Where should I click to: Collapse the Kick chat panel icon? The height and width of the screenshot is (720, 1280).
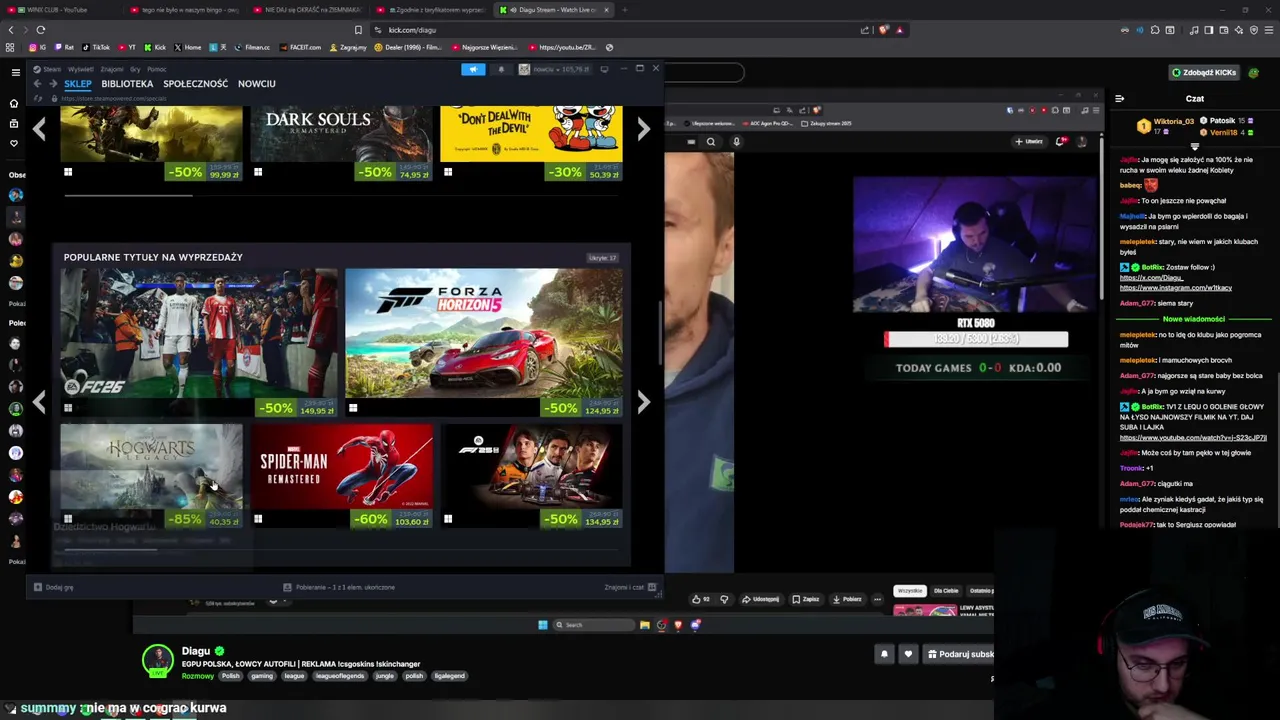[x=1119, y=98]
